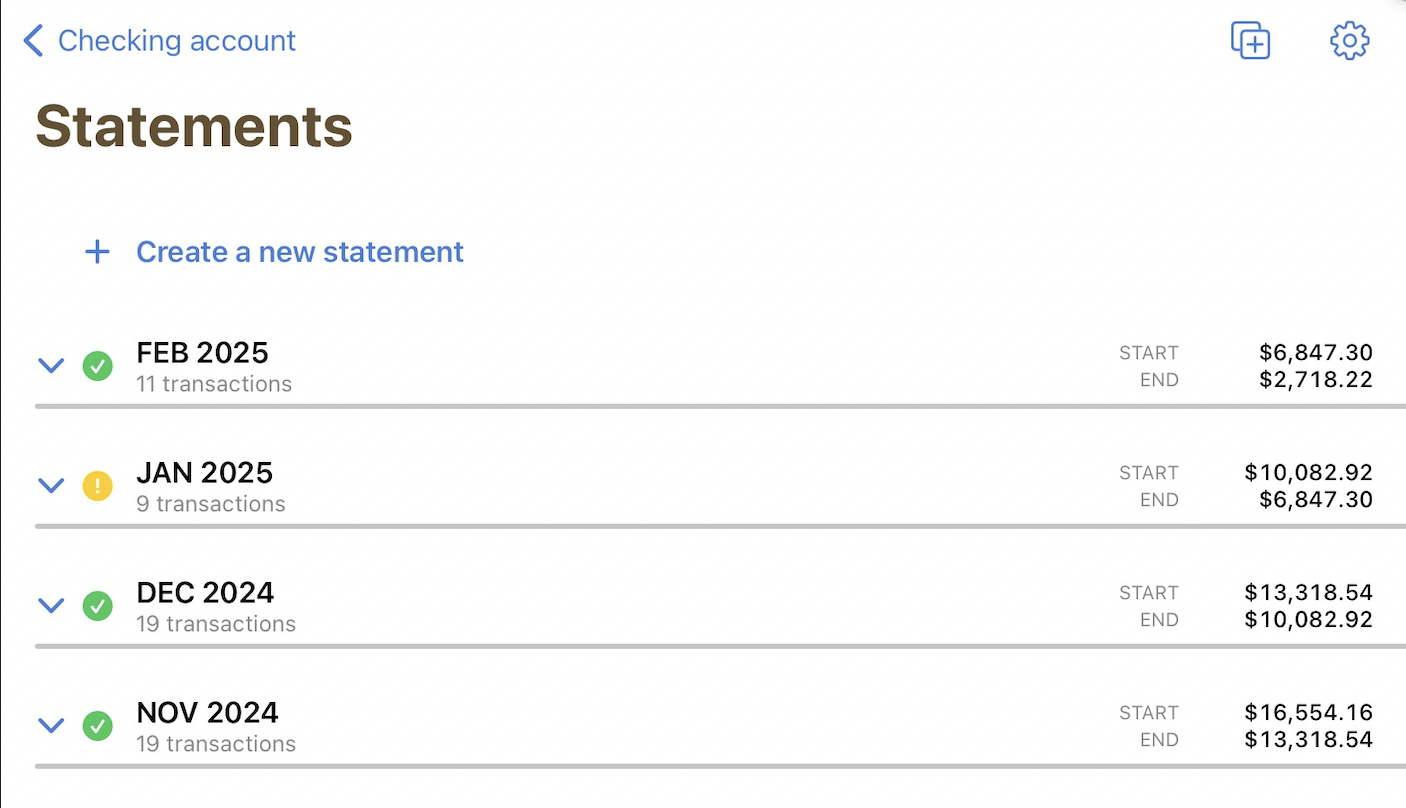1406x808 pixels.
Task: Click the plus icon for new statement
Action: (97, 252)
